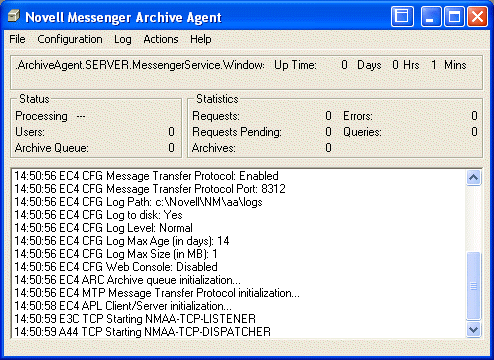The image size is (494, 360).
Task: Click the log scrollbar thumb
Action: click(473, 286)
